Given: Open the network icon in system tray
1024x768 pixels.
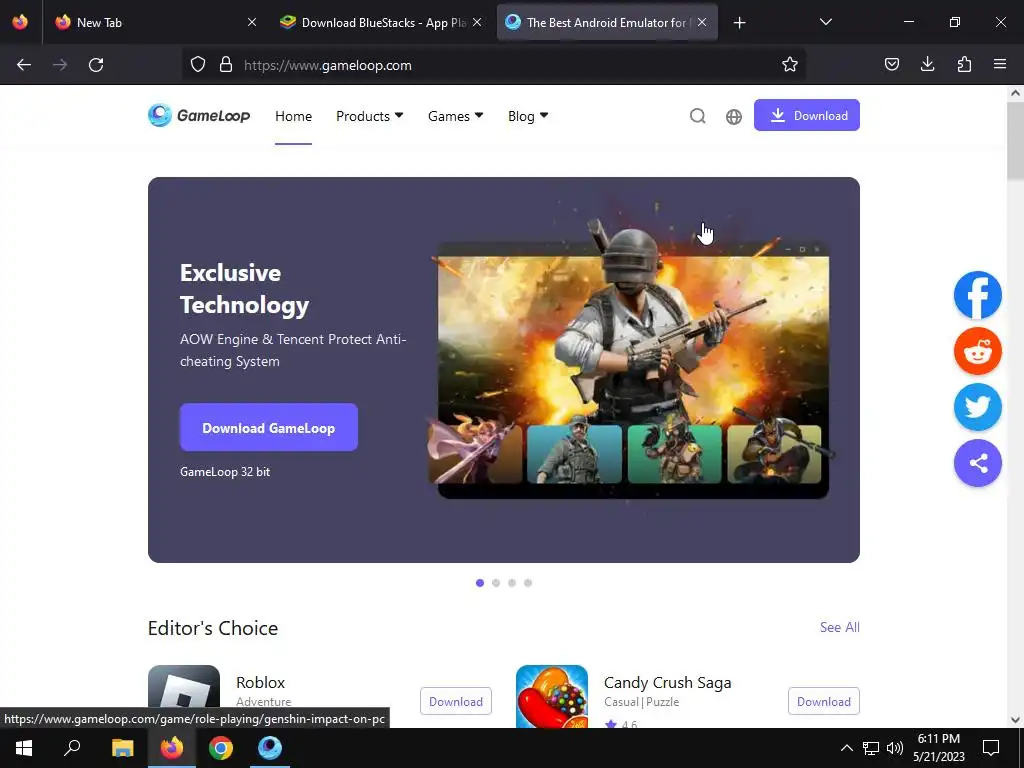Looking at the screenshot, I should coord(871,748).
